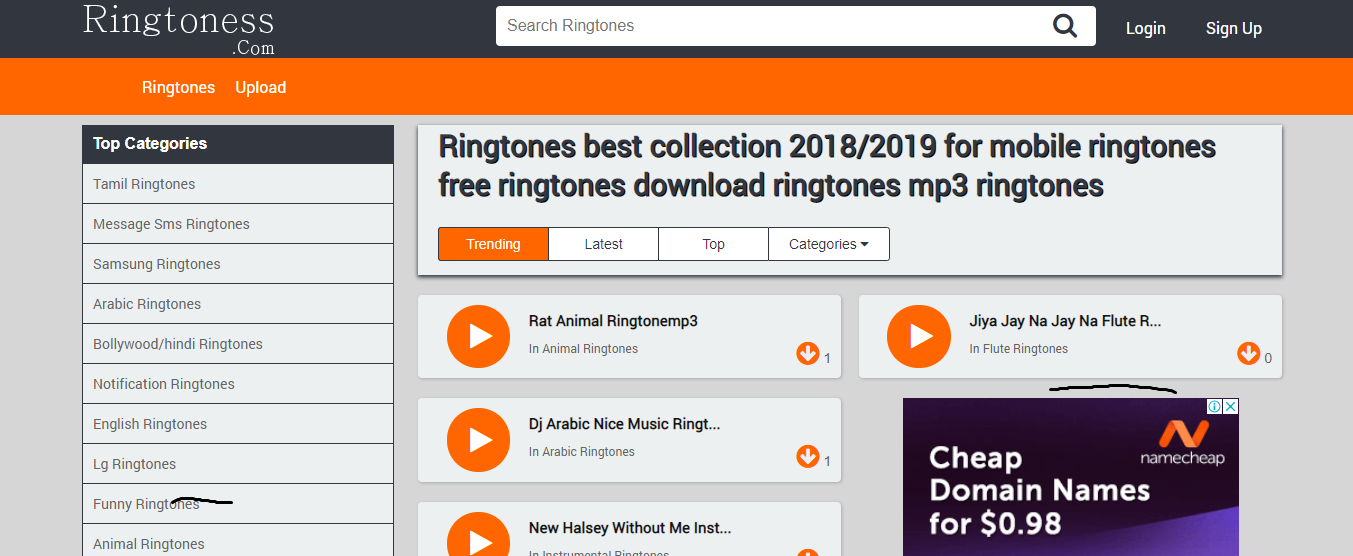This screenshot has height=556, width=1353.
Task: Click the Top Categories header
Action: (x=238, y=144)
